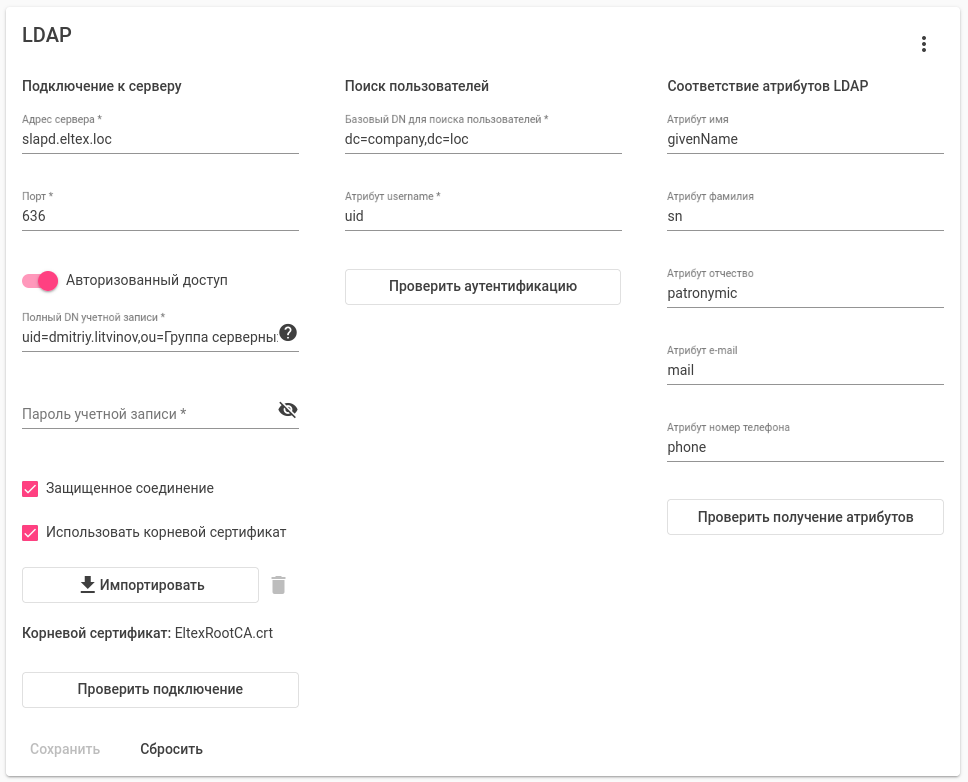Delete root certificate with trash icon
This screenshot has height=782, width=968.
click(279, 585)
